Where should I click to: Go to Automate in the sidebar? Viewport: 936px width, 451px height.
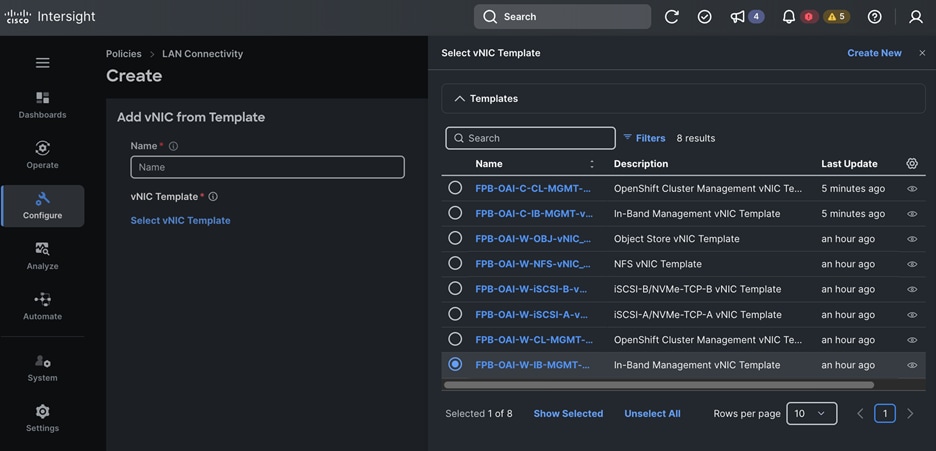coord(42,307)
